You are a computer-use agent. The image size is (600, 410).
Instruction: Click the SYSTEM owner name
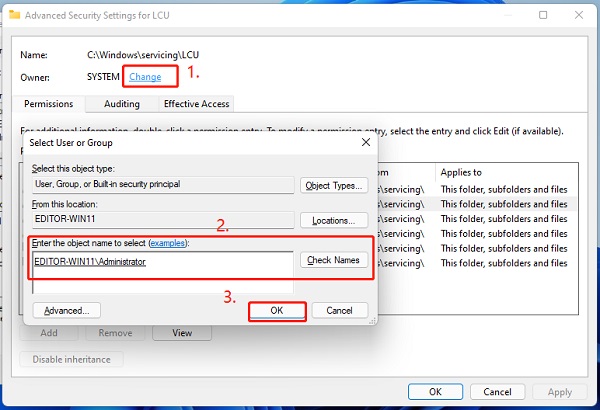coord(103,77)
